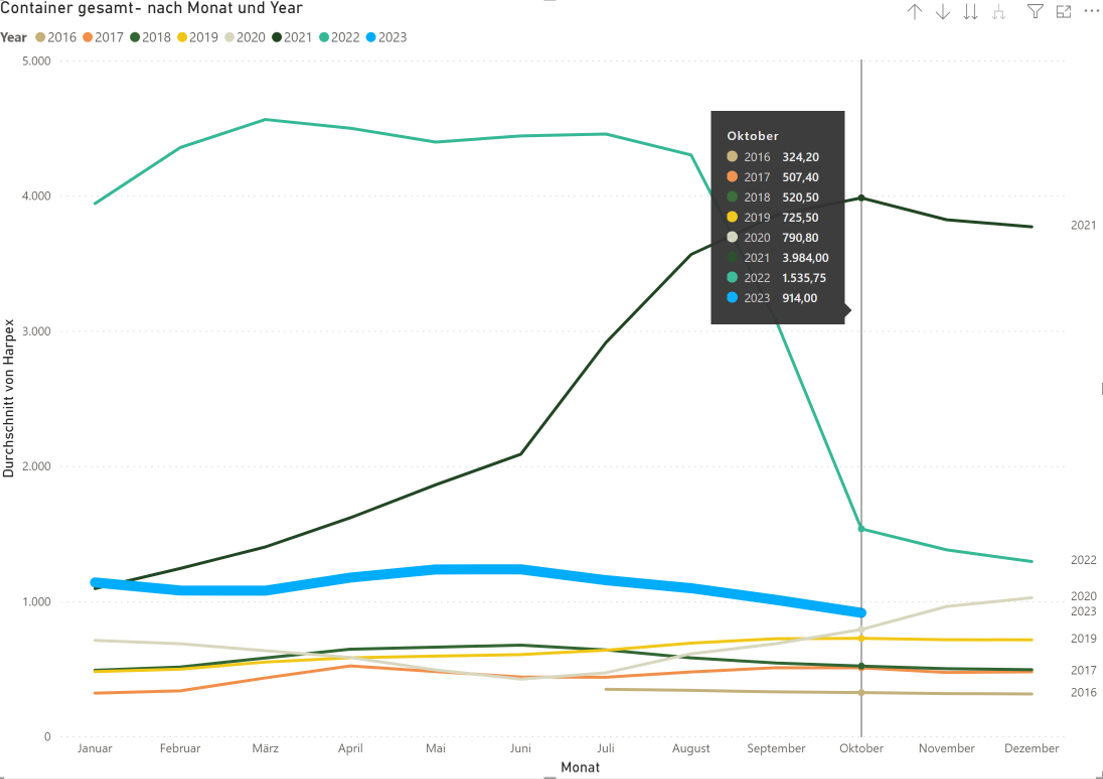Viewport: 1103px width, 779px height.
Task: Click the Monat axis title
Action: coord(580,767)
